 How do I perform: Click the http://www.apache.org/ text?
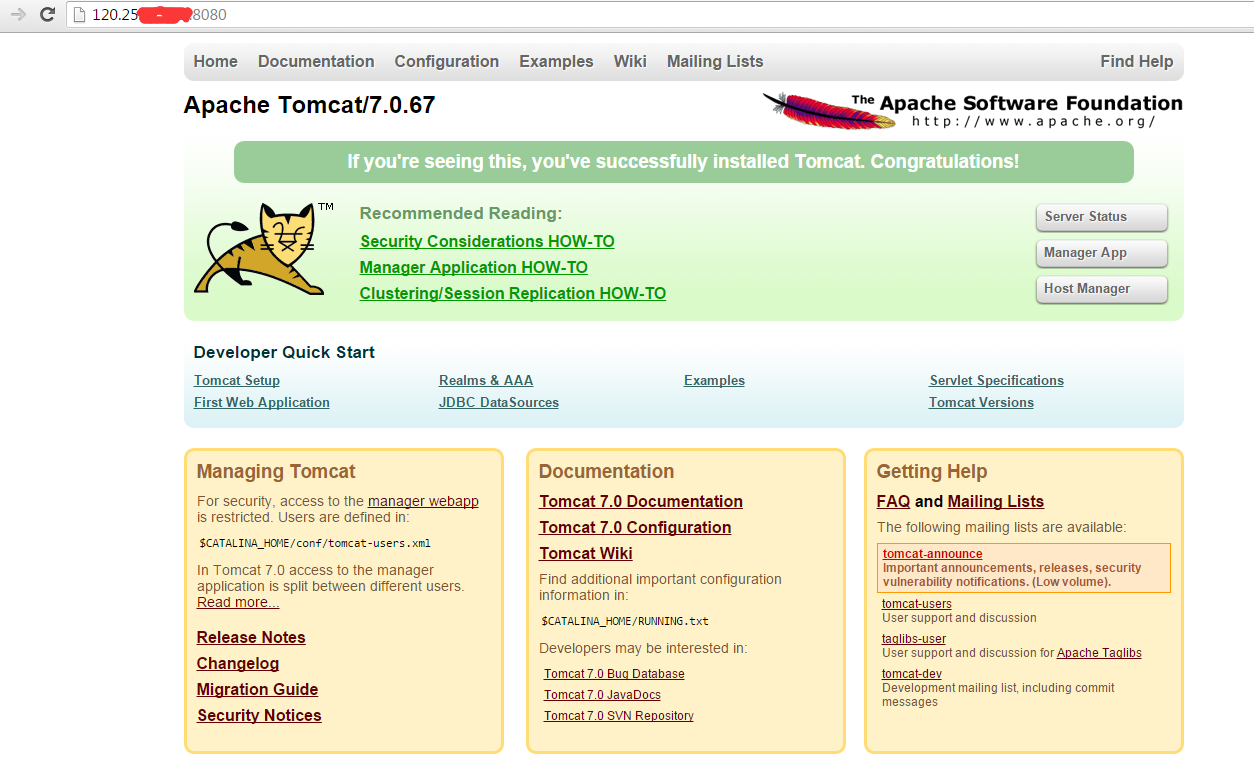[1034, 121]
